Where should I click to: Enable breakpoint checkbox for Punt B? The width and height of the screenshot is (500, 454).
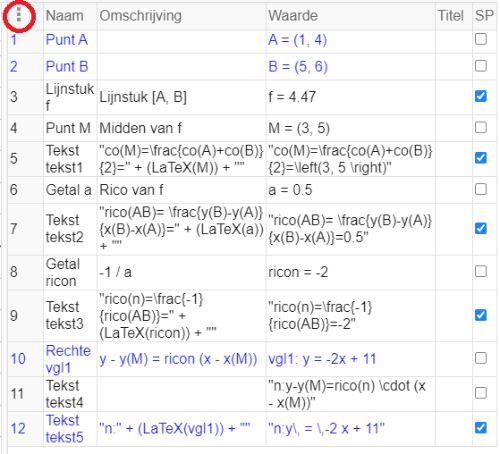pos(481,66)
